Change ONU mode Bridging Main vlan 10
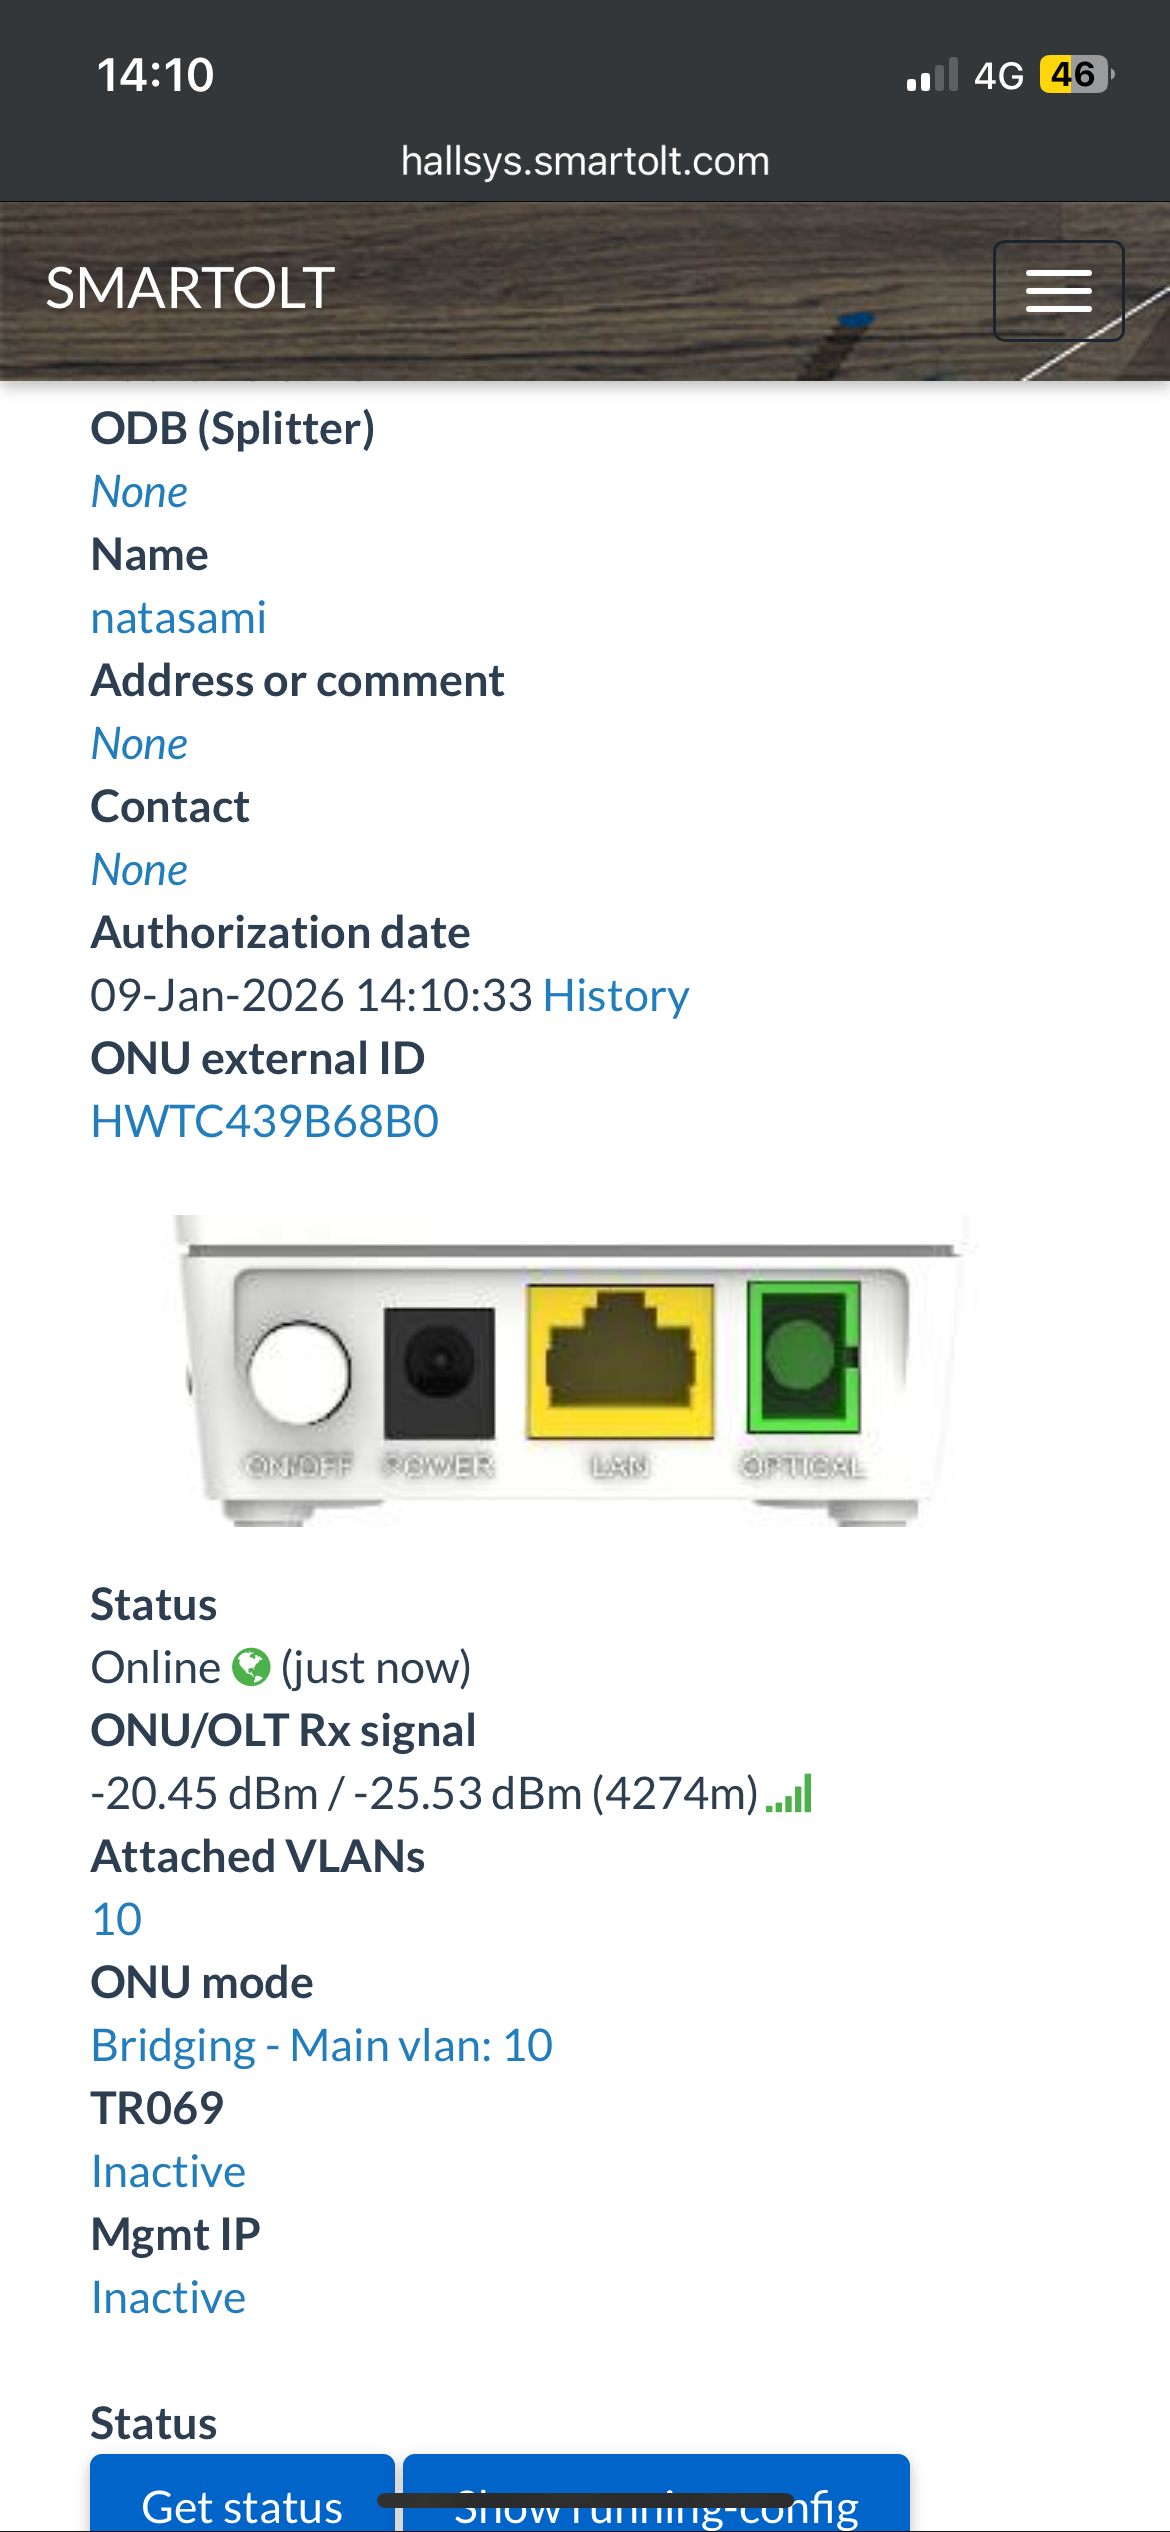The image size is (1170, 2532). [x=321, y=2046]
